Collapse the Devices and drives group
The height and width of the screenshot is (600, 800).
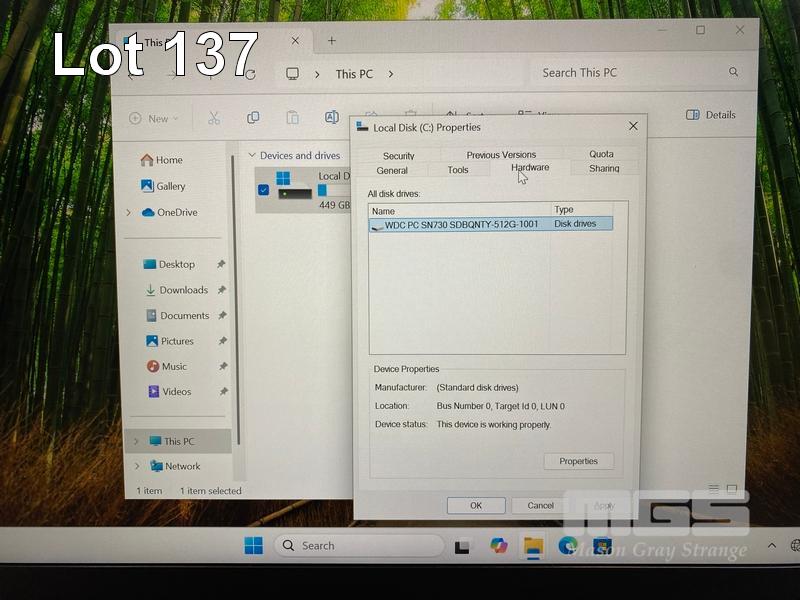[x=252, y=155]
